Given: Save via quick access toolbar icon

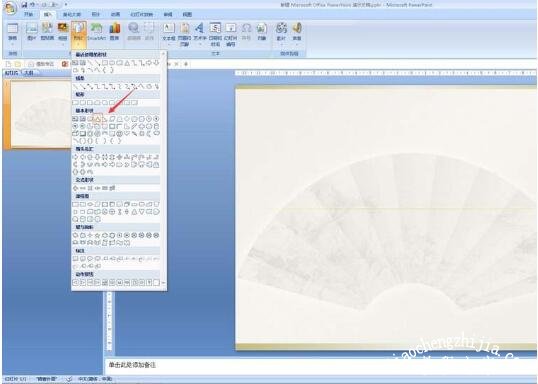Looking at the screenshot, I should [x=24, y=5].
